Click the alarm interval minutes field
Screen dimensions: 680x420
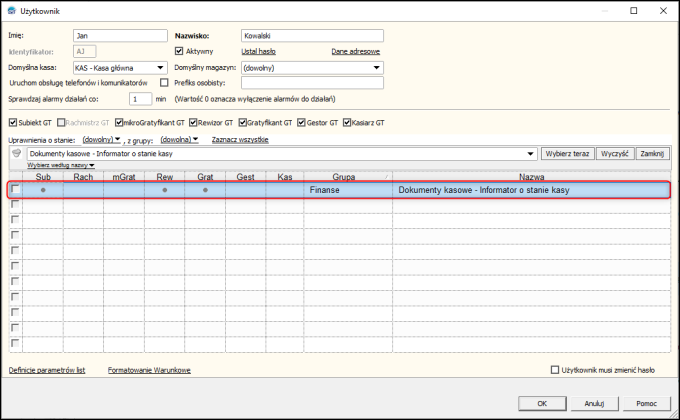click(141, 99)
